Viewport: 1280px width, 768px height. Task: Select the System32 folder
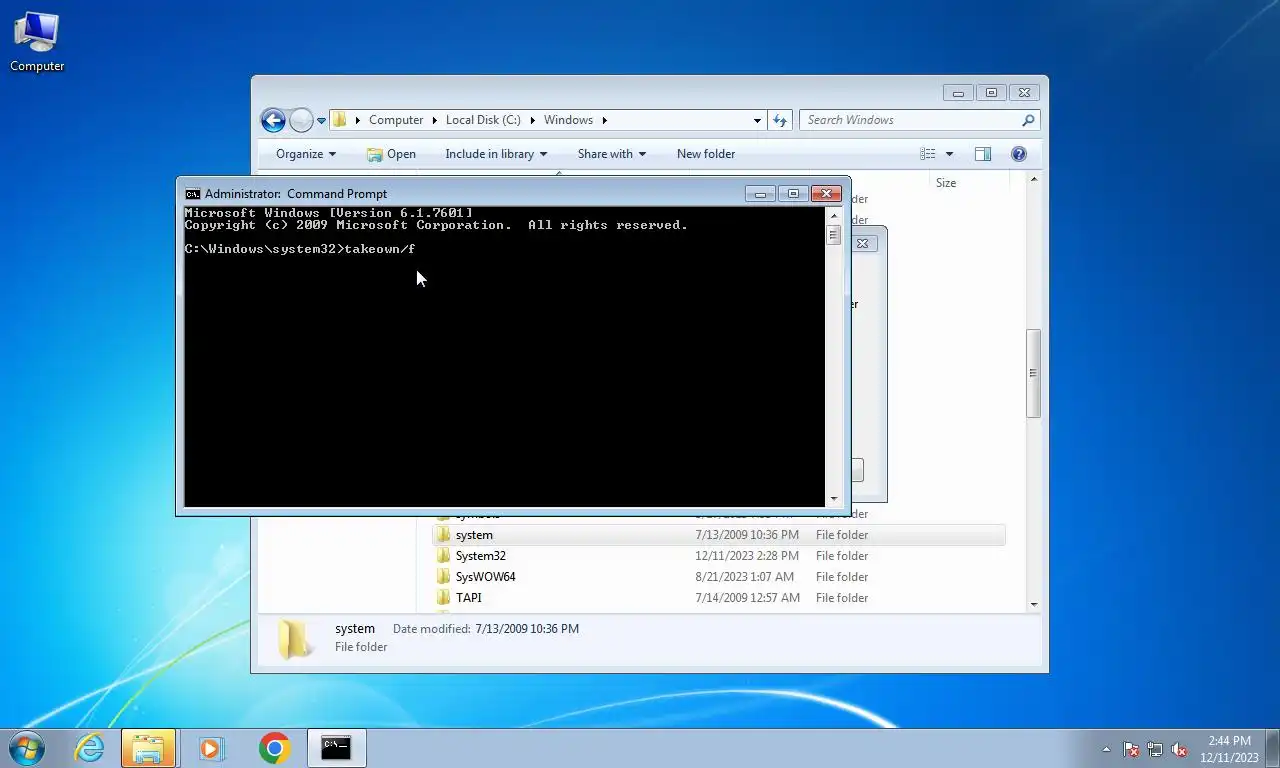tap(480, 556)
